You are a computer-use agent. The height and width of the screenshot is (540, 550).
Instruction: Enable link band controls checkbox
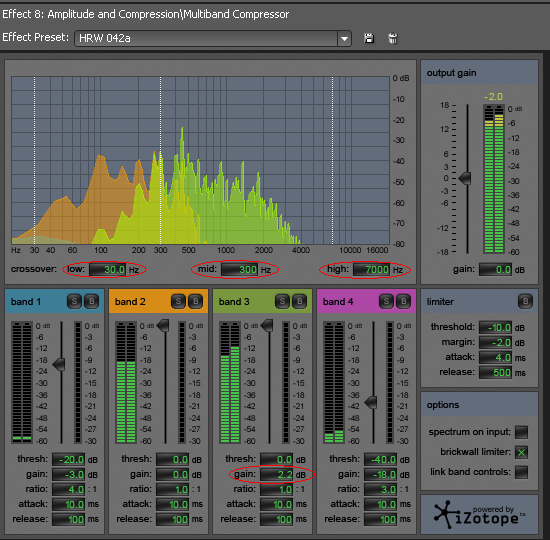point(521,472)
